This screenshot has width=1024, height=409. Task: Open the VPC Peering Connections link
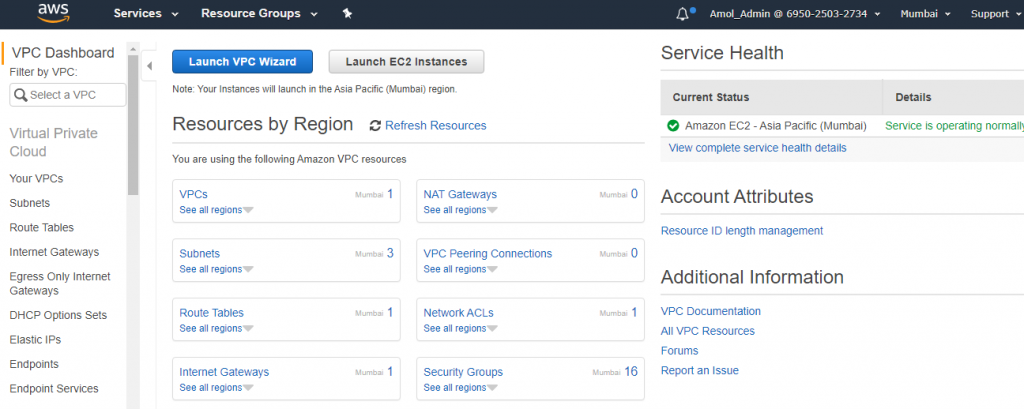pyautogui.click(x=488, y=254)
